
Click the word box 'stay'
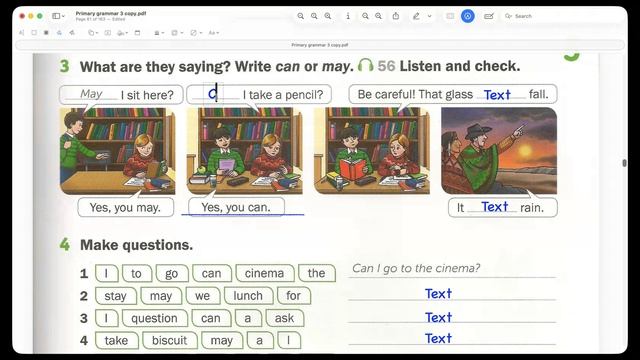point(115,296)
